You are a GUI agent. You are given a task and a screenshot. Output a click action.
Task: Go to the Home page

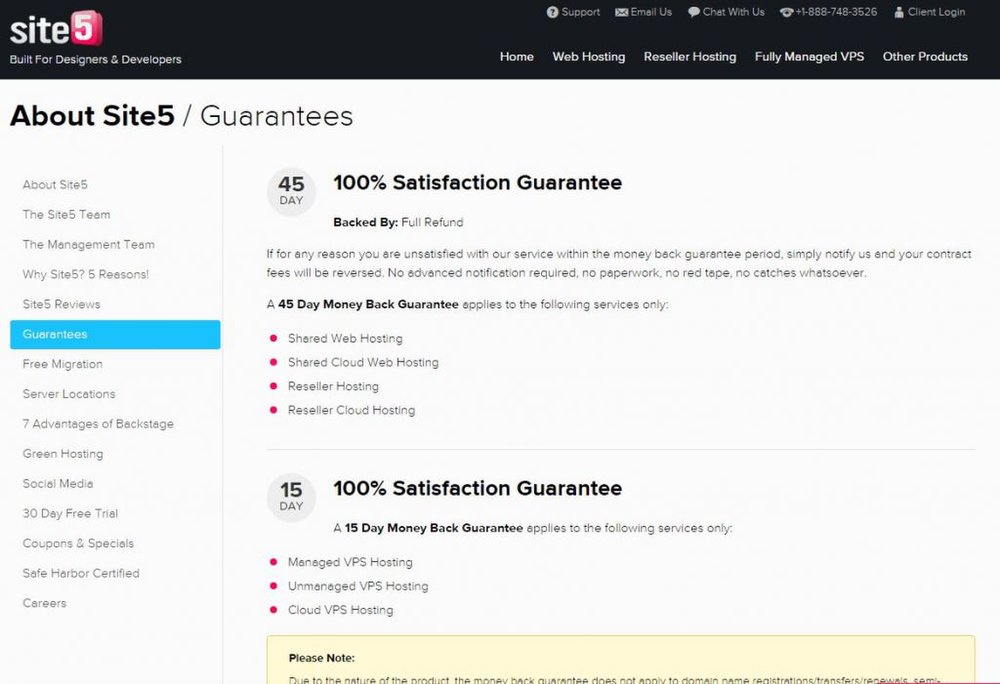click(x=517, y=57)
